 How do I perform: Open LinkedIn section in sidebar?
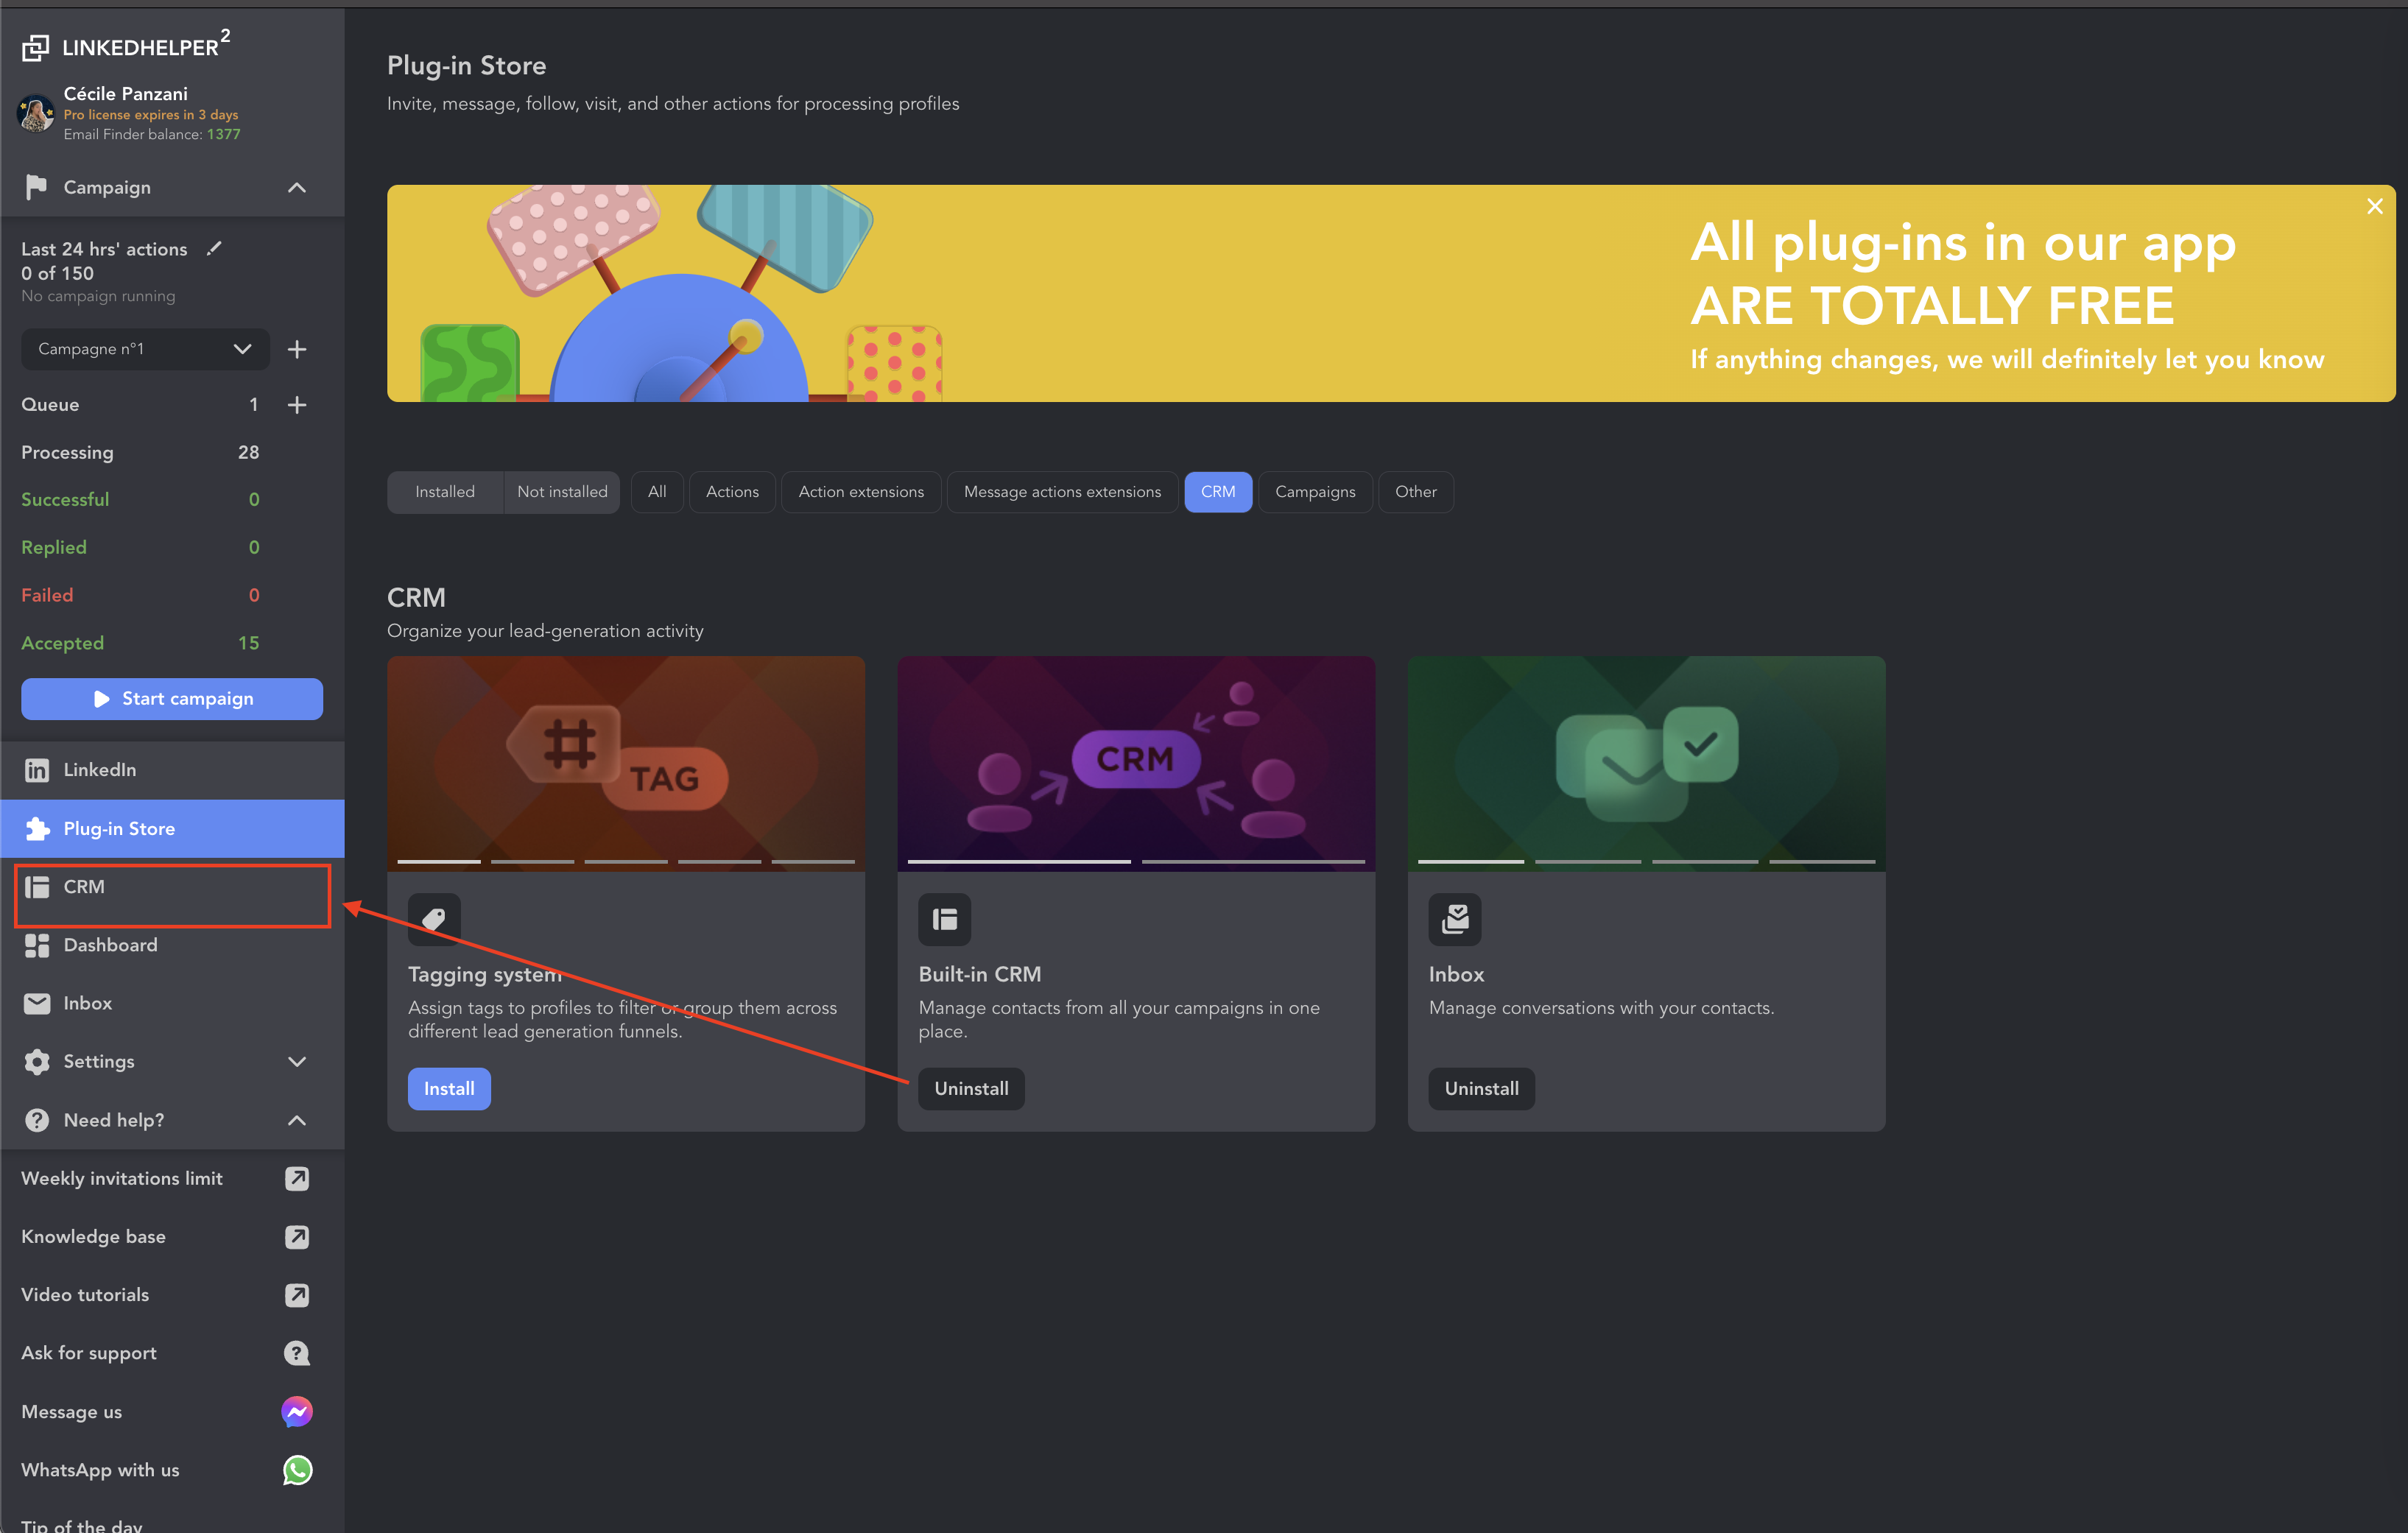(172, 769)
